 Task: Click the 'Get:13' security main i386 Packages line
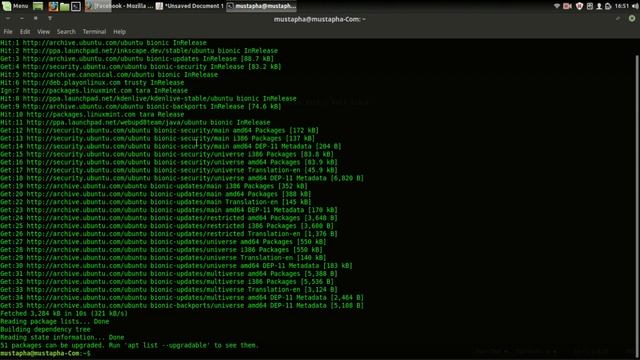pos(158,138)
